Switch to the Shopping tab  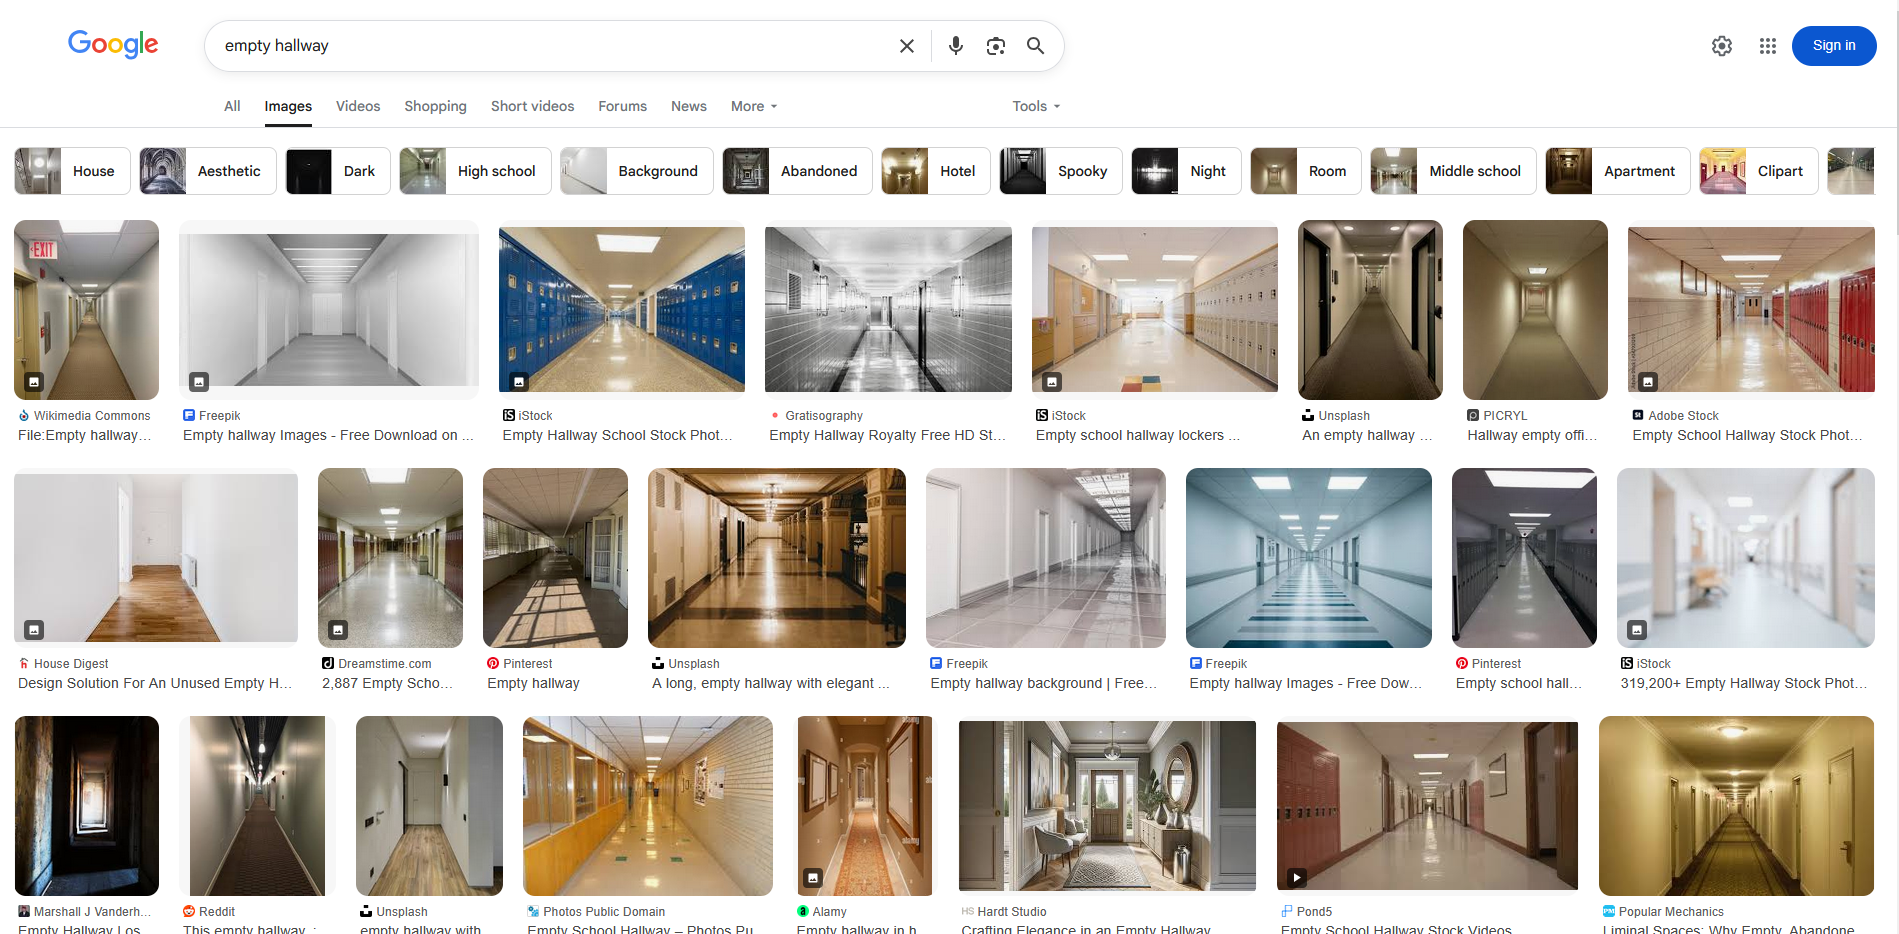point(435,106)
